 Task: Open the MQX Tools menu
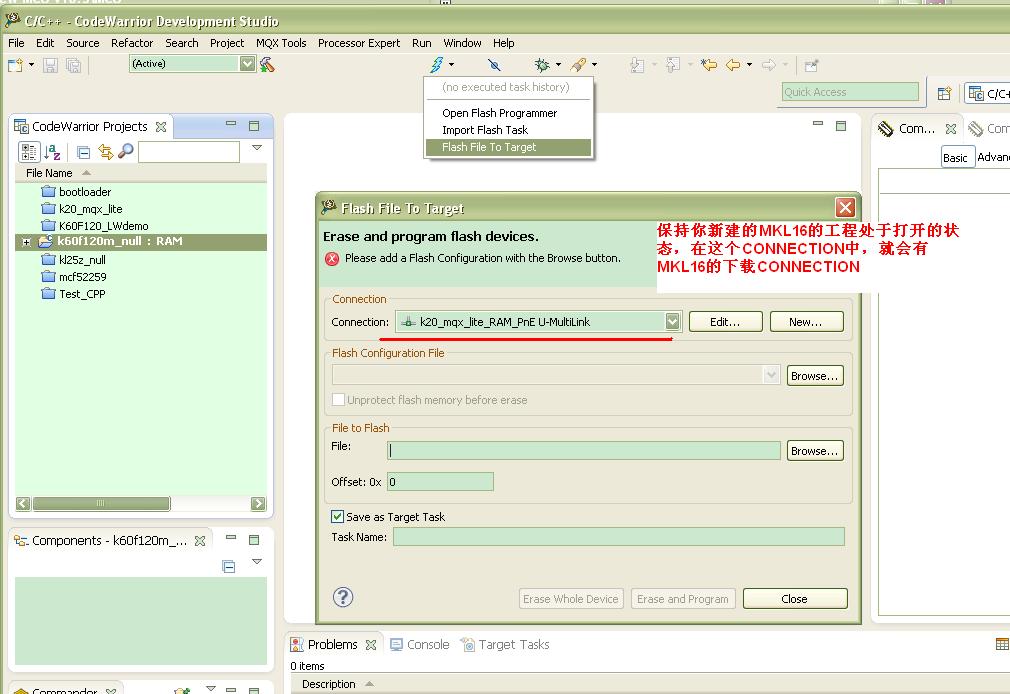281,43
